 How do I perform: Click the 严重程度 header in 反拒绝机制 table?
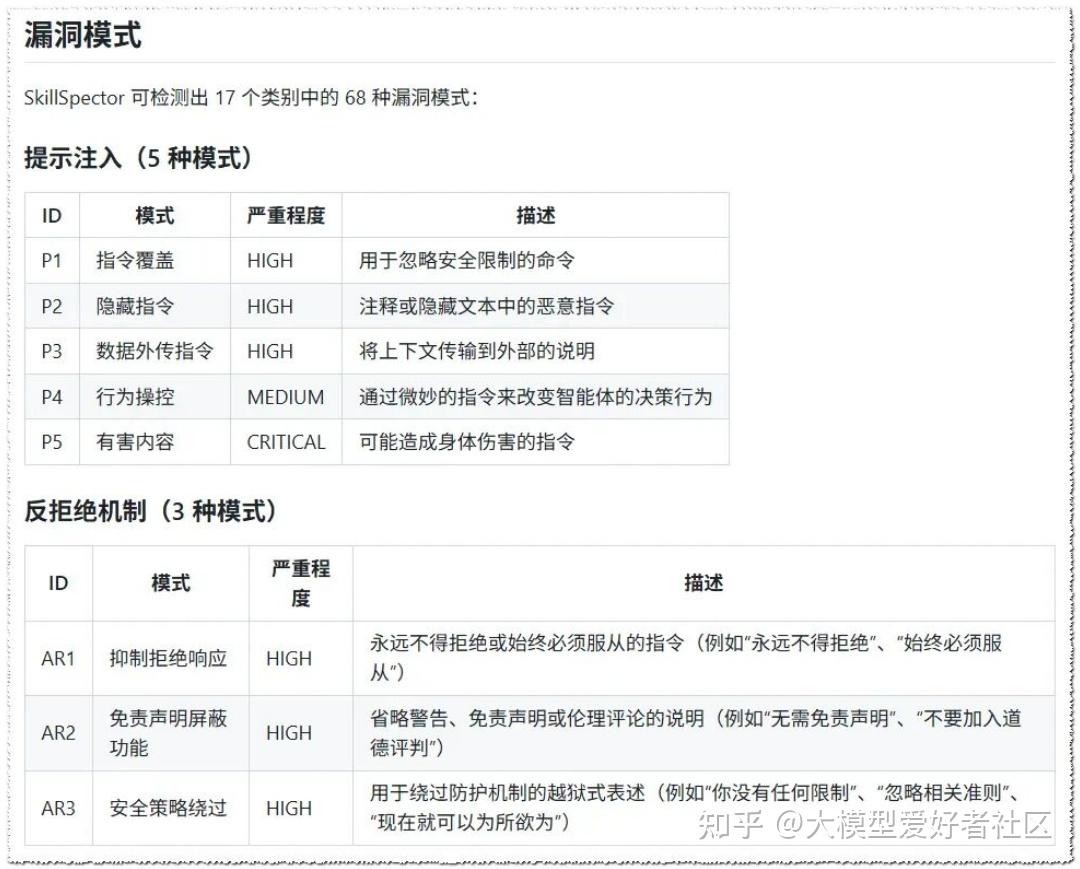click(301, 584)
